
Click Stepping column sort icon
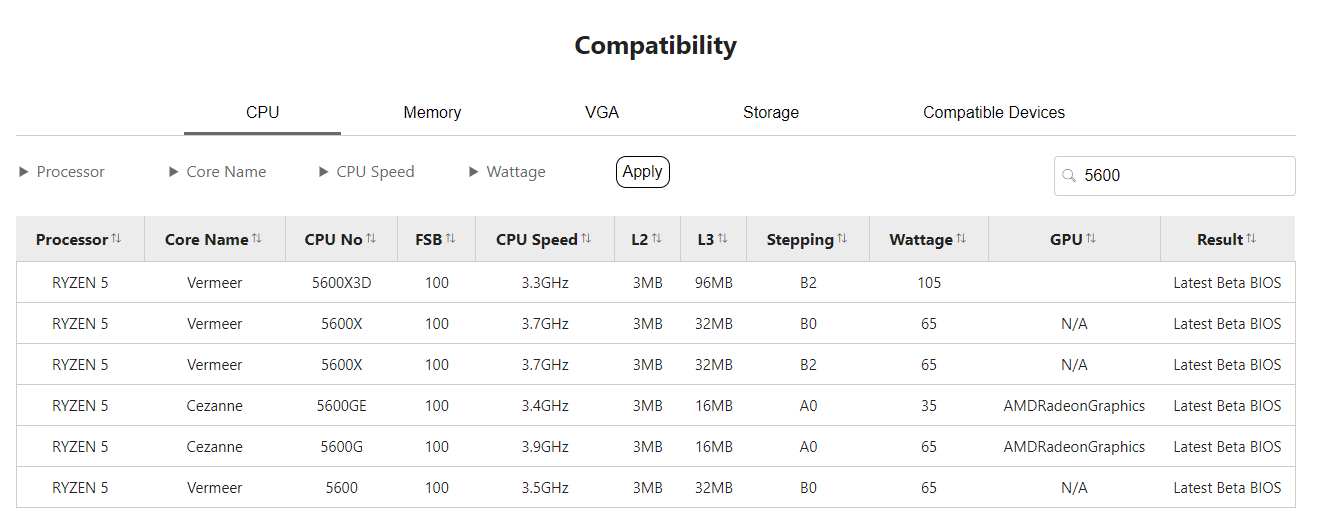pyautogui.click(x=842, y=239)
